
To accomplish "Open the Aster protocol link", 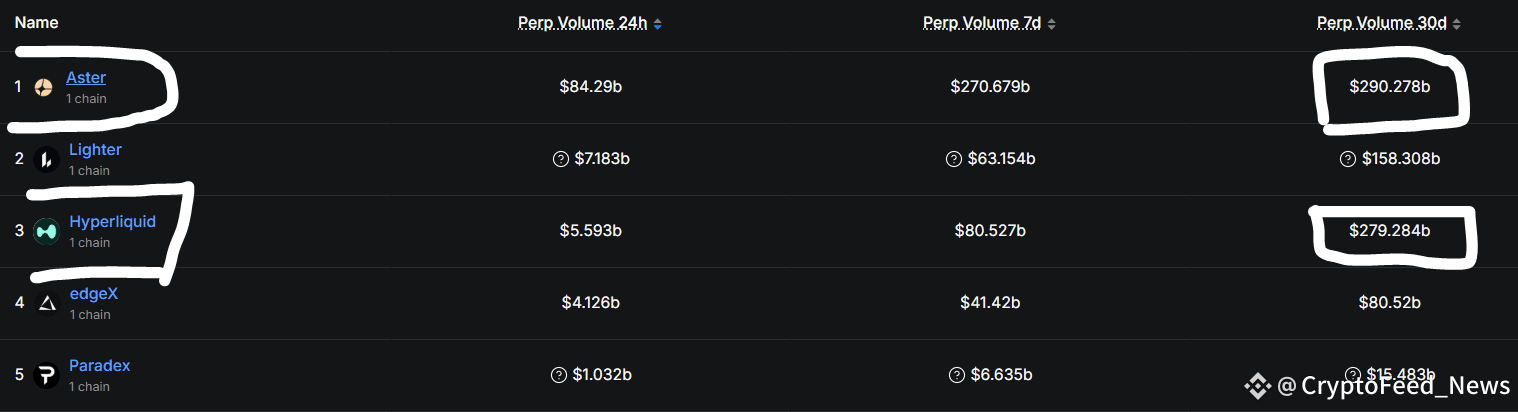I will 86,78.
